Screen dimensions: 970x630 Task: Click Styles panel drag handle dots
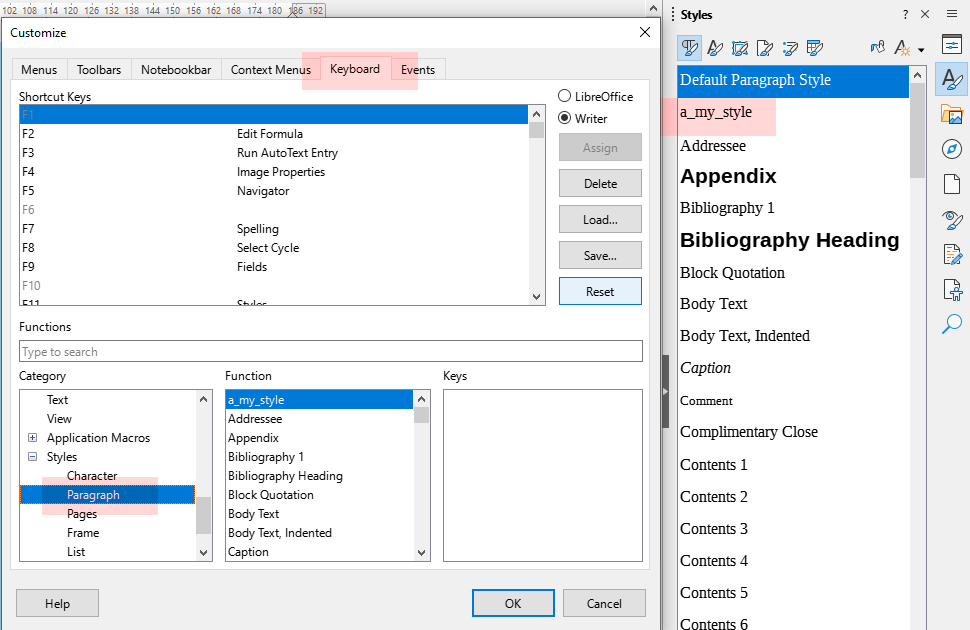672,14
